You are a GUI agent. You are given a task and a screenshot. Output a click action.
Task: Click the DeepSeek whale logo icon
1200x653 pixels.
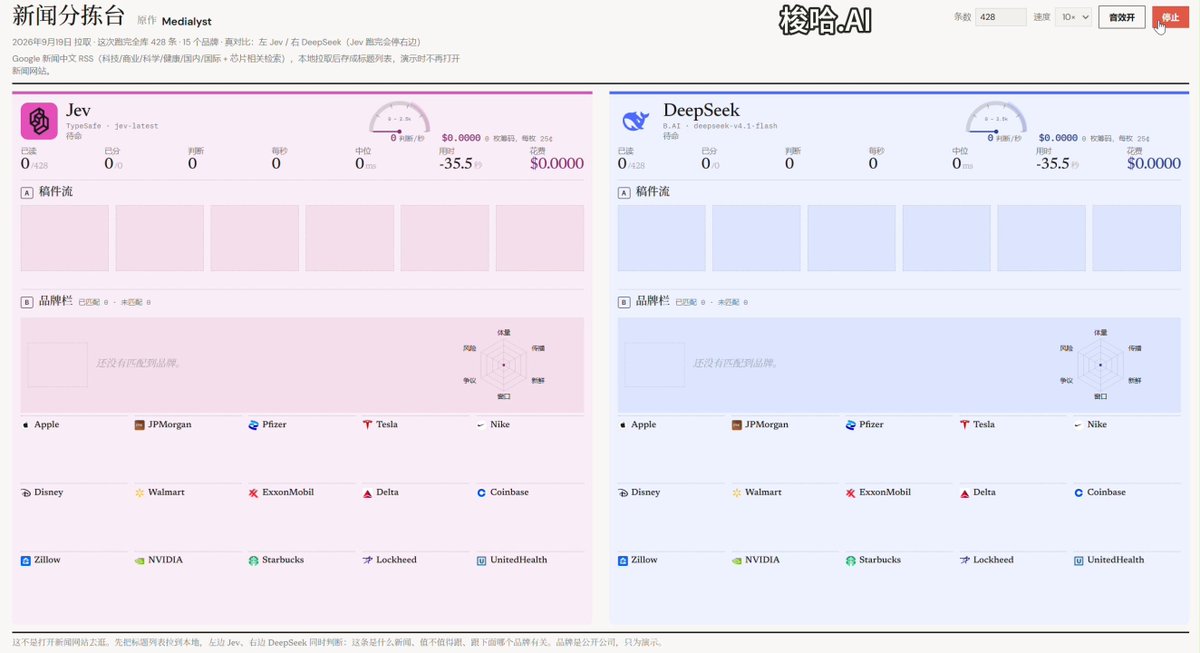point(636,121)
